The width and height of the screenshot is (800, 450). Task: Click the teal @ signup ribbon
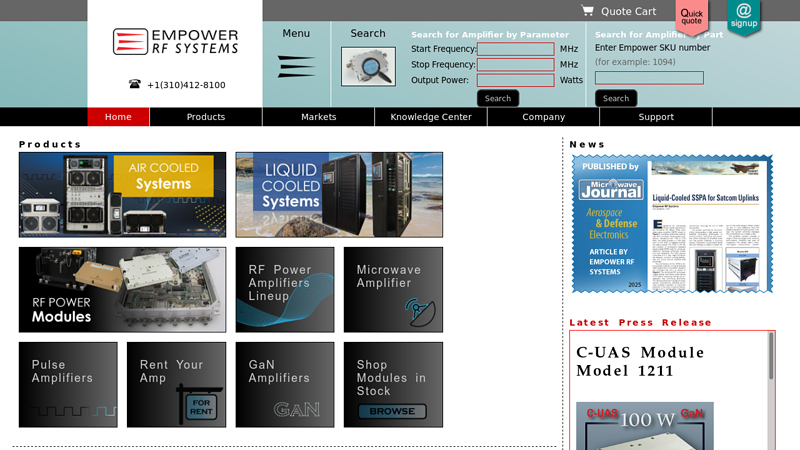click(743, 16)
